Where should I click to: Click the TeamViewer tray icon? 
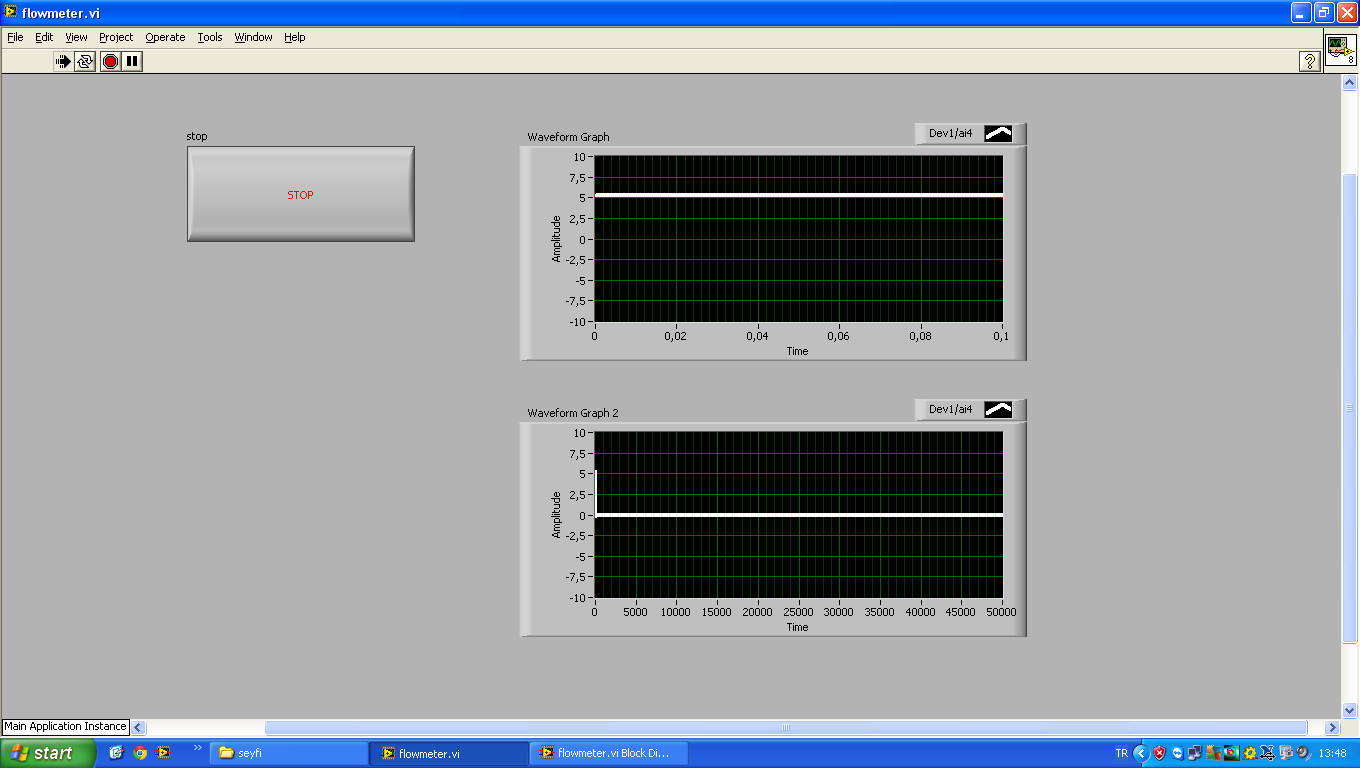coord(1177,753)
